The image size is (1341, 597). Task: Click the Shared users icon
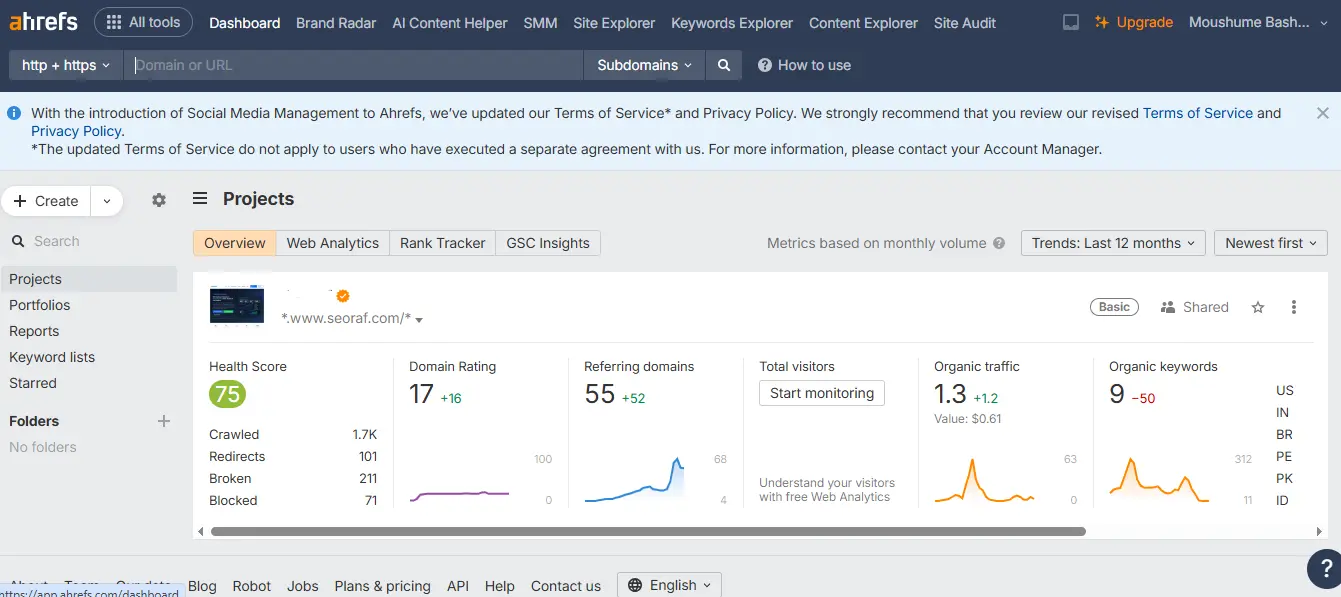1167,307
